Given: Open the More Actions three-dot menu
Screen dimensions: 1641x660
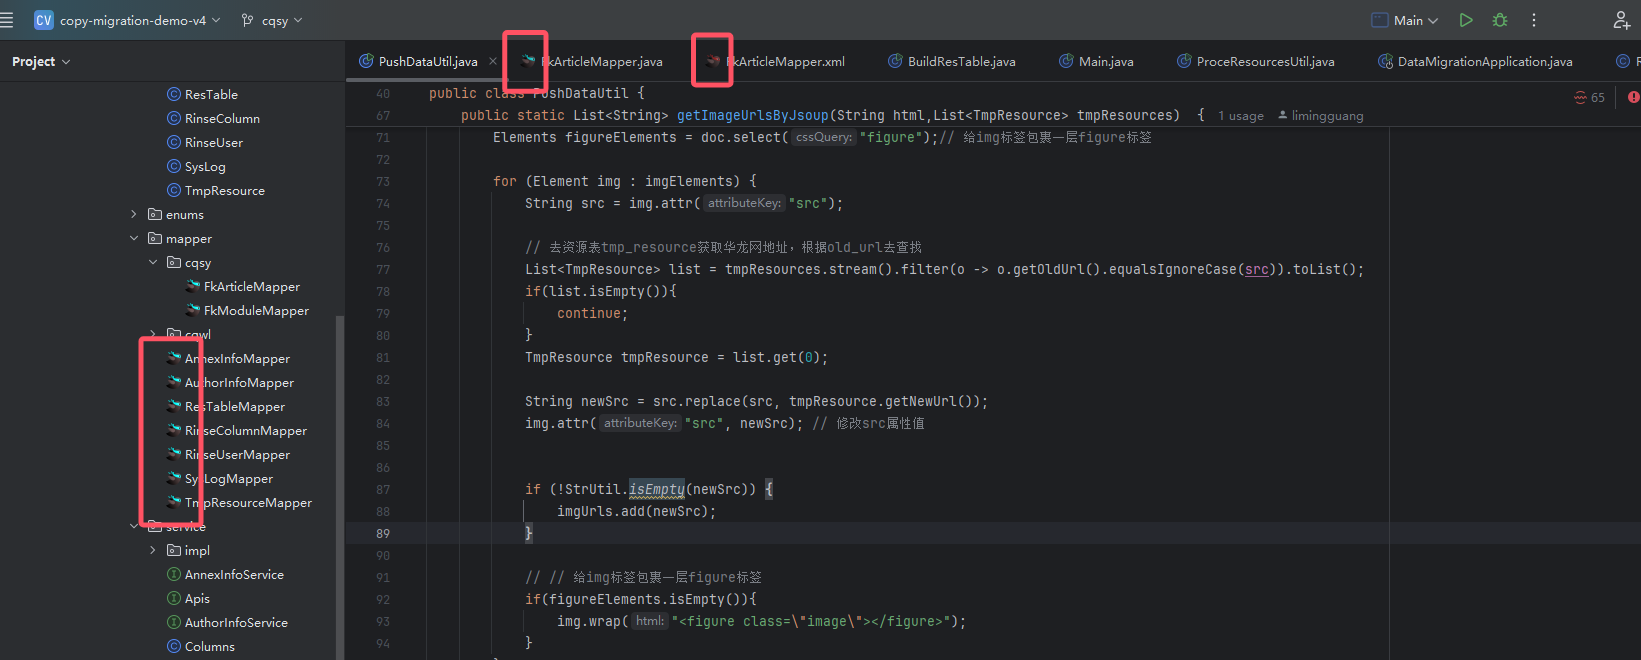Looking at the screenshot, I should click(1533, 20).
